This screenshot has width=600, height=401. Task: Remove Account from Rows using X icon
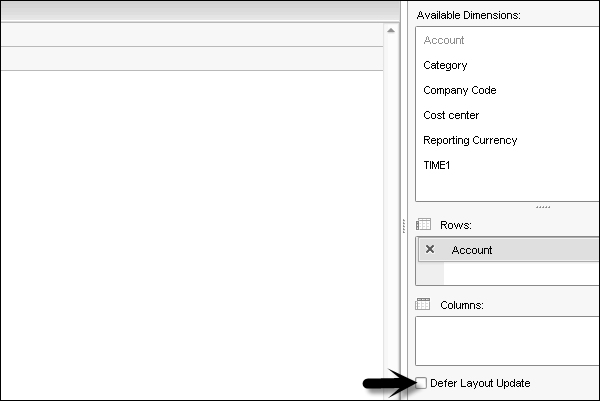click(x=430, y=250)
